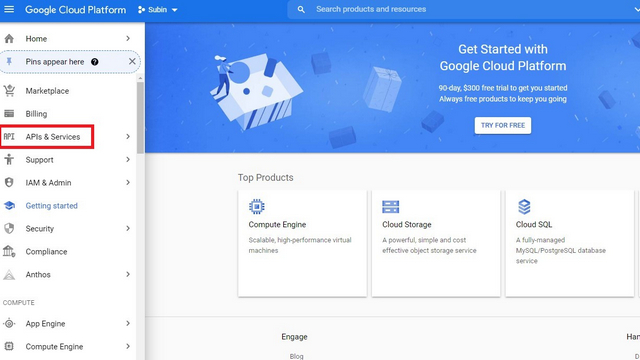Open Security menu item
This screenshot has height=360, width=640.
pyautogui.click(x=40, y=229)
